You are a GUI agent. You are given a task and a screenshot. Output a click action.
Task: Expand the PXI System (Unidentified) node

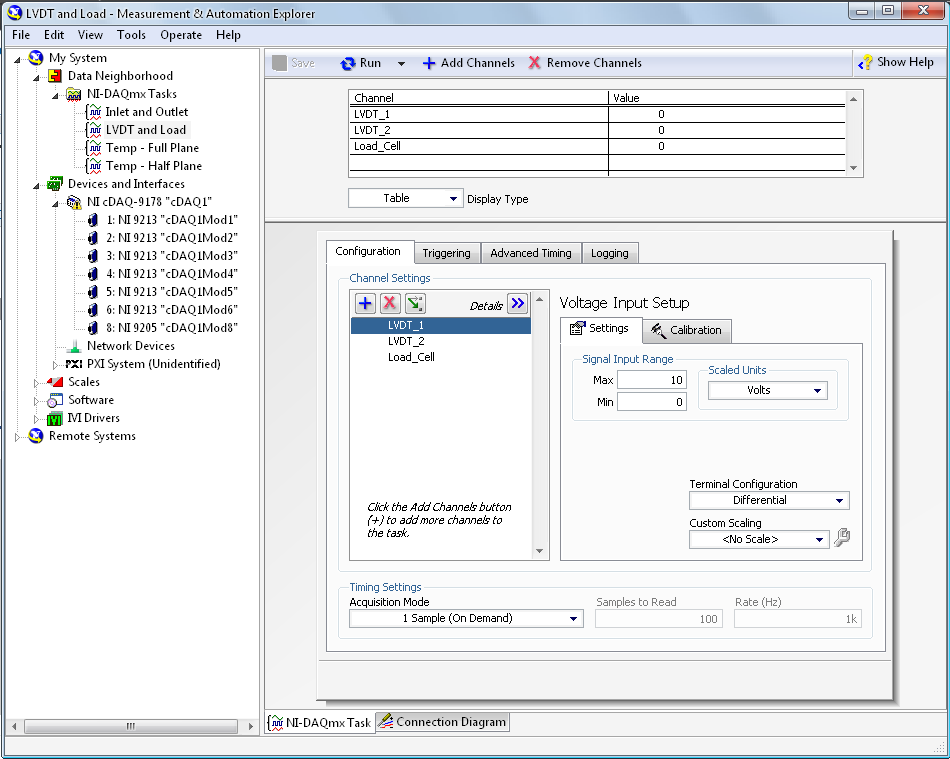[55, 365]
